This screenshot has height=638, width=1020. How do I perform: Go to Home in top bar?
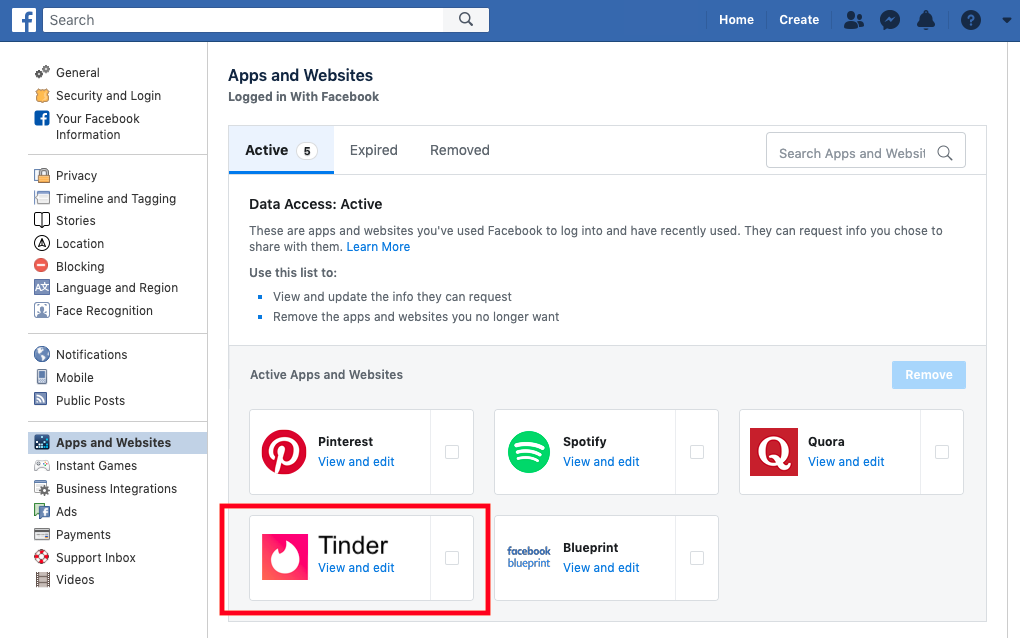(736, 20)
